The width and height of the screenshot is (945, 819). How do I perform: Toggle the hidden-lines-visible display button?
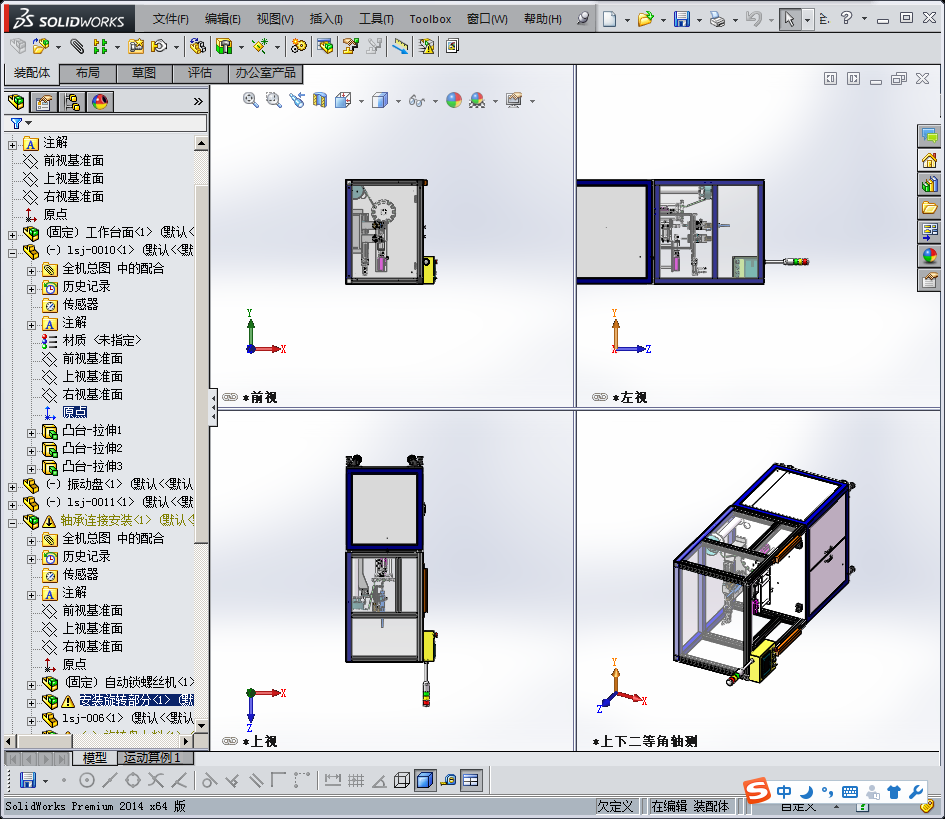[402, 780]
